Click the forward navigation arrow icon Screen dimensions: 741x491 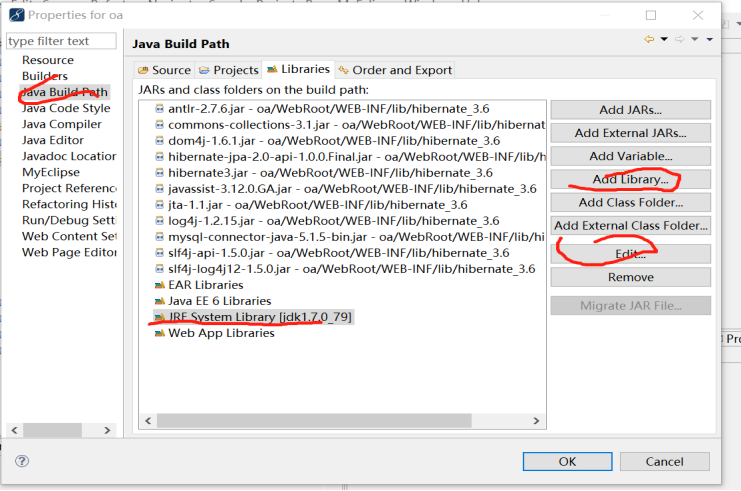pos(680,39)
